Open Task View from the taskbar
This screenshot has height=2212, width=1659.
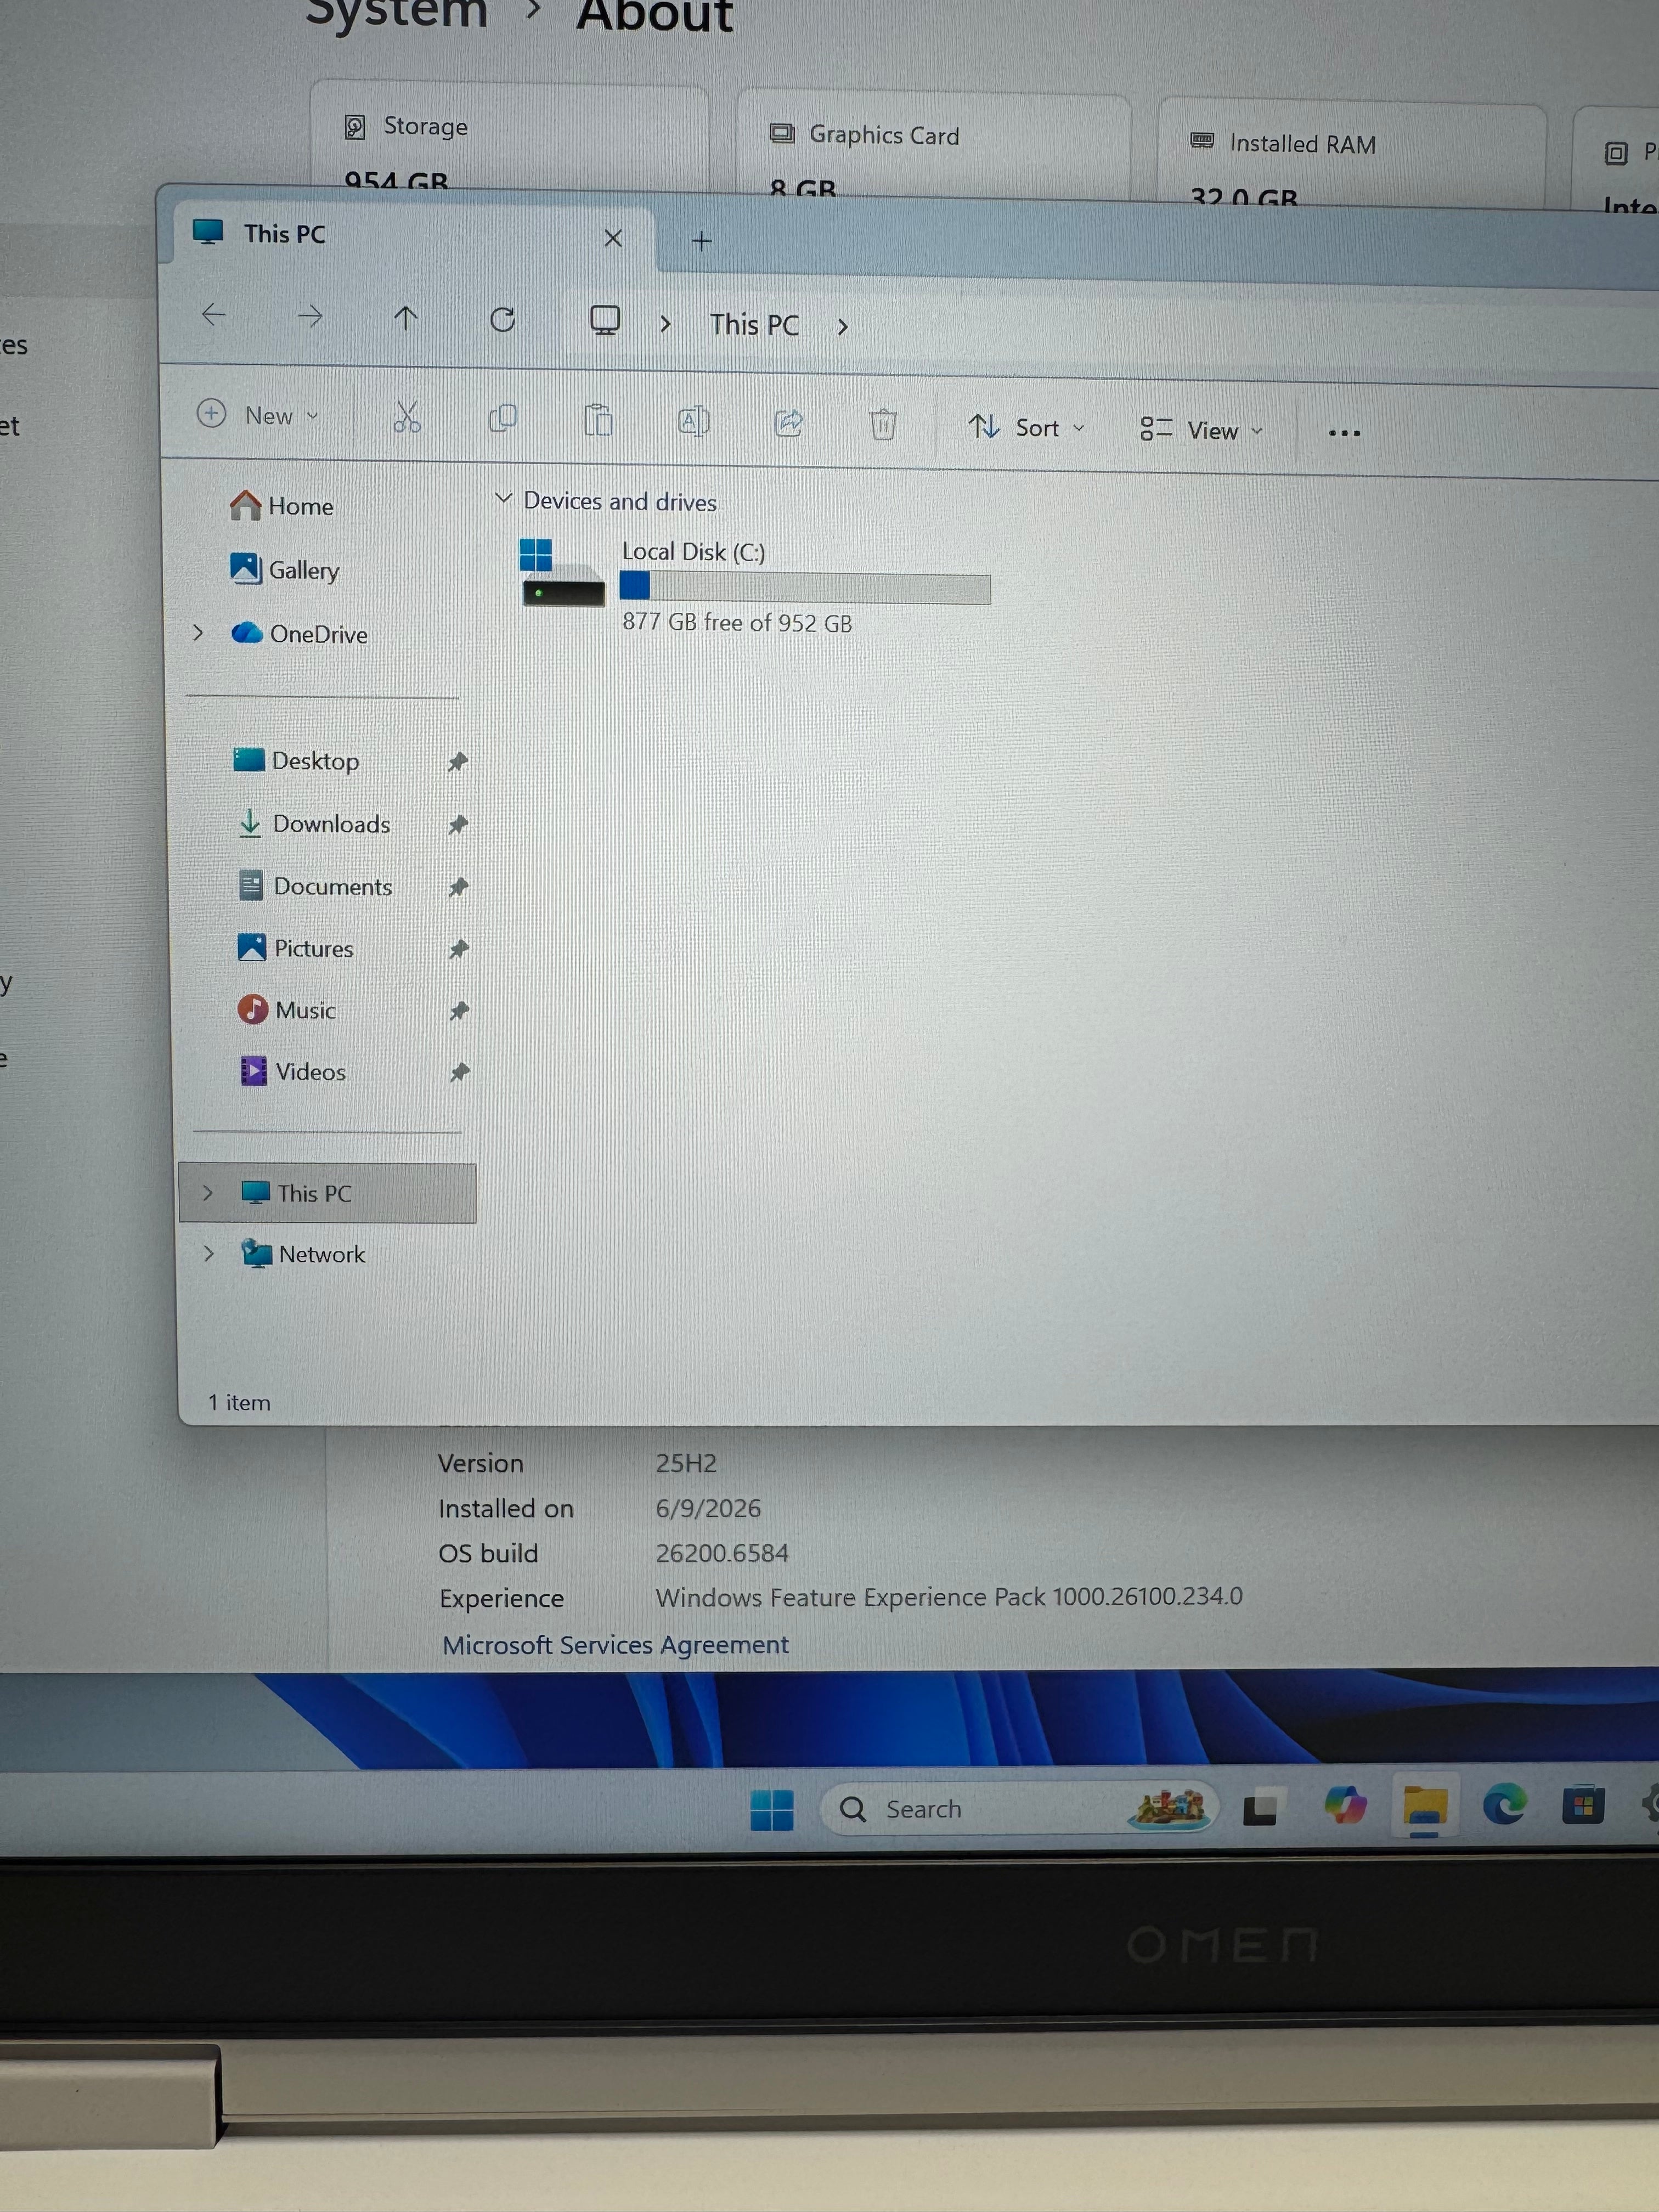click(1260, 1808)
